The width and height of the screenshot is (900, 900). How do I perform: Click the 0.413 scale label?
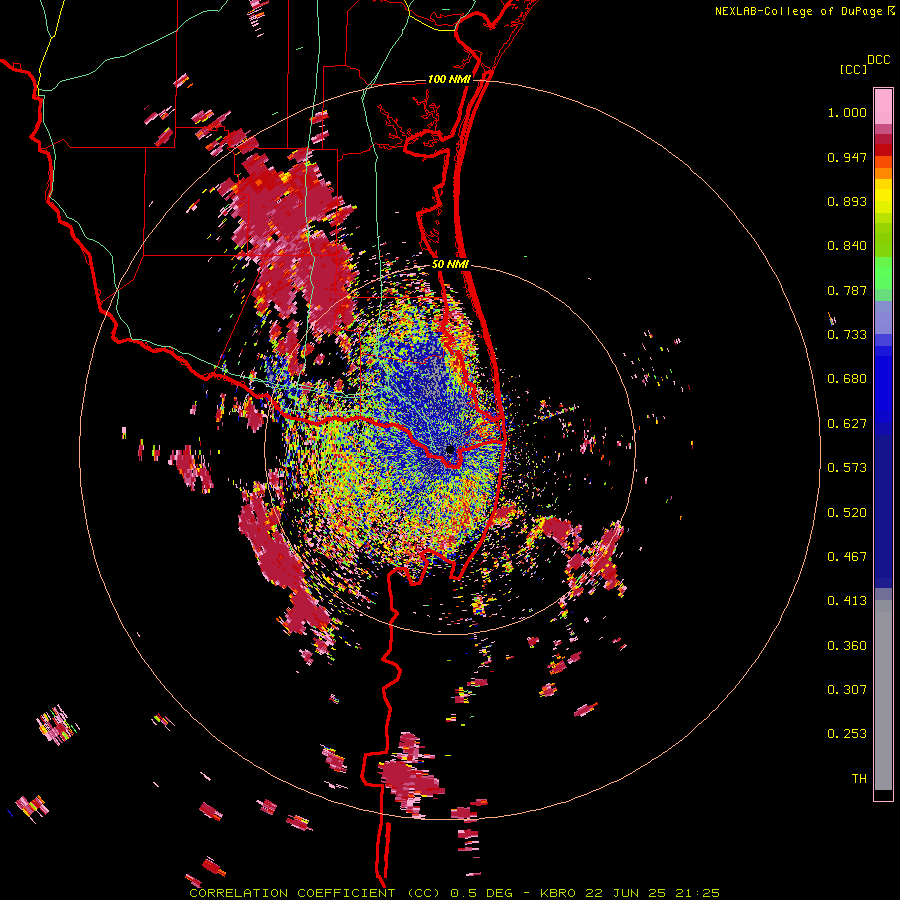[x=847, y=601]
